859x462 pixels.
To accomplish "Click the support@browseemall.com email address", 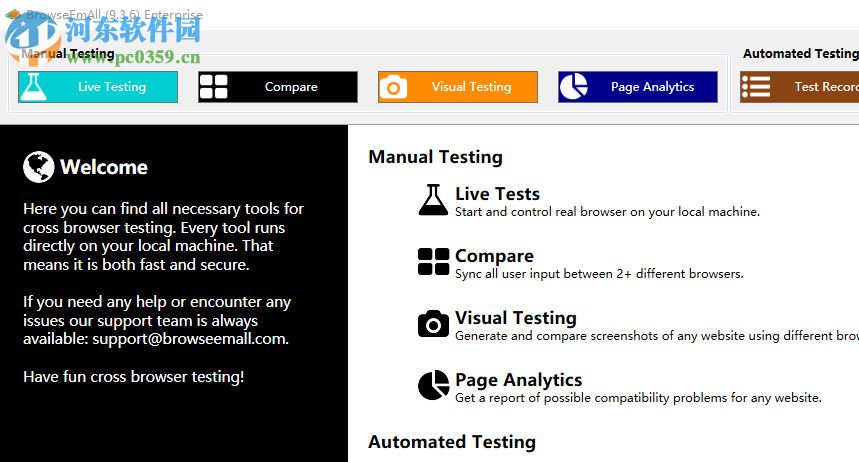I will (190, 339).
